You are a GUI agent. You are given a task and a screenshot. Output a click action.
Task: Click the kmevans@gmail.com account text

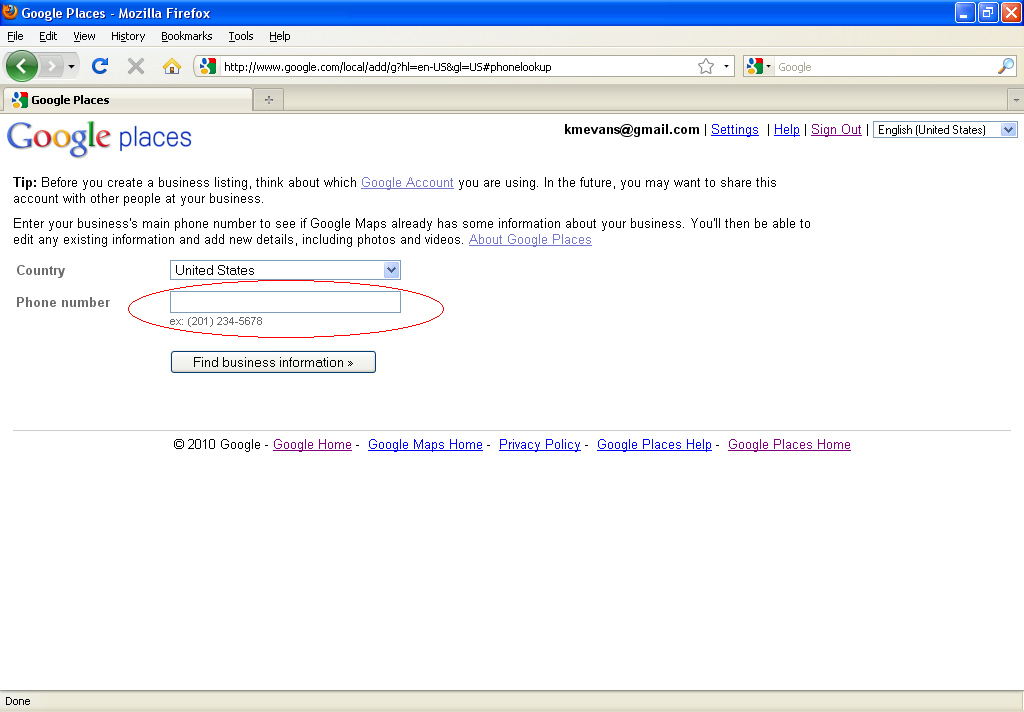pyautogui.click(x=632, y=129)
